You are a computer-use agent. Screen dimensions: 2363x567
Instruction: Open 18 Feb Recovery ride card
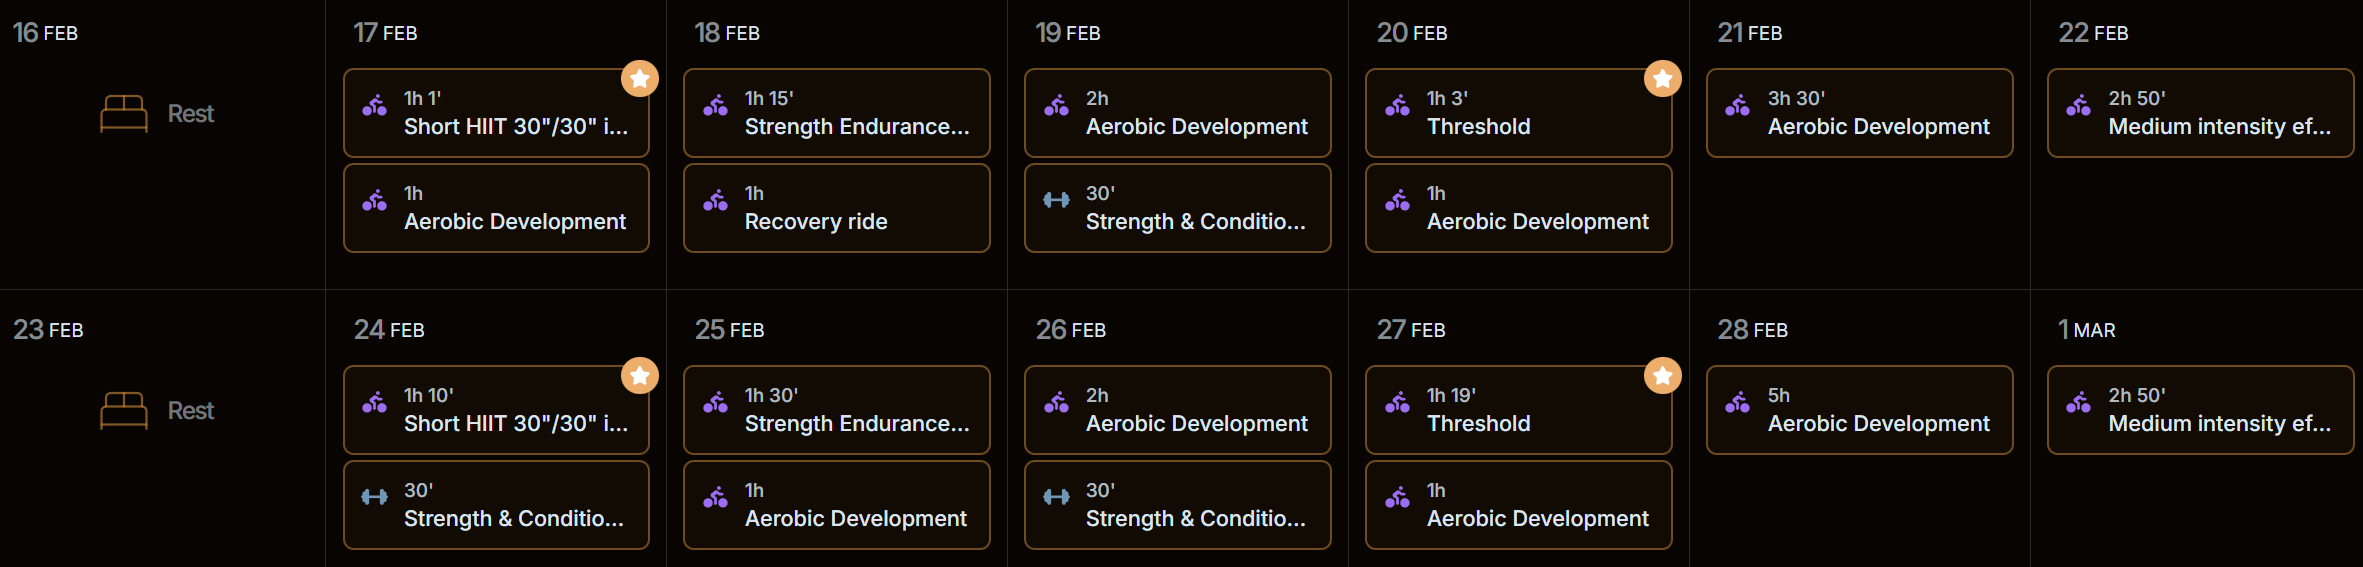pos(837,208)
